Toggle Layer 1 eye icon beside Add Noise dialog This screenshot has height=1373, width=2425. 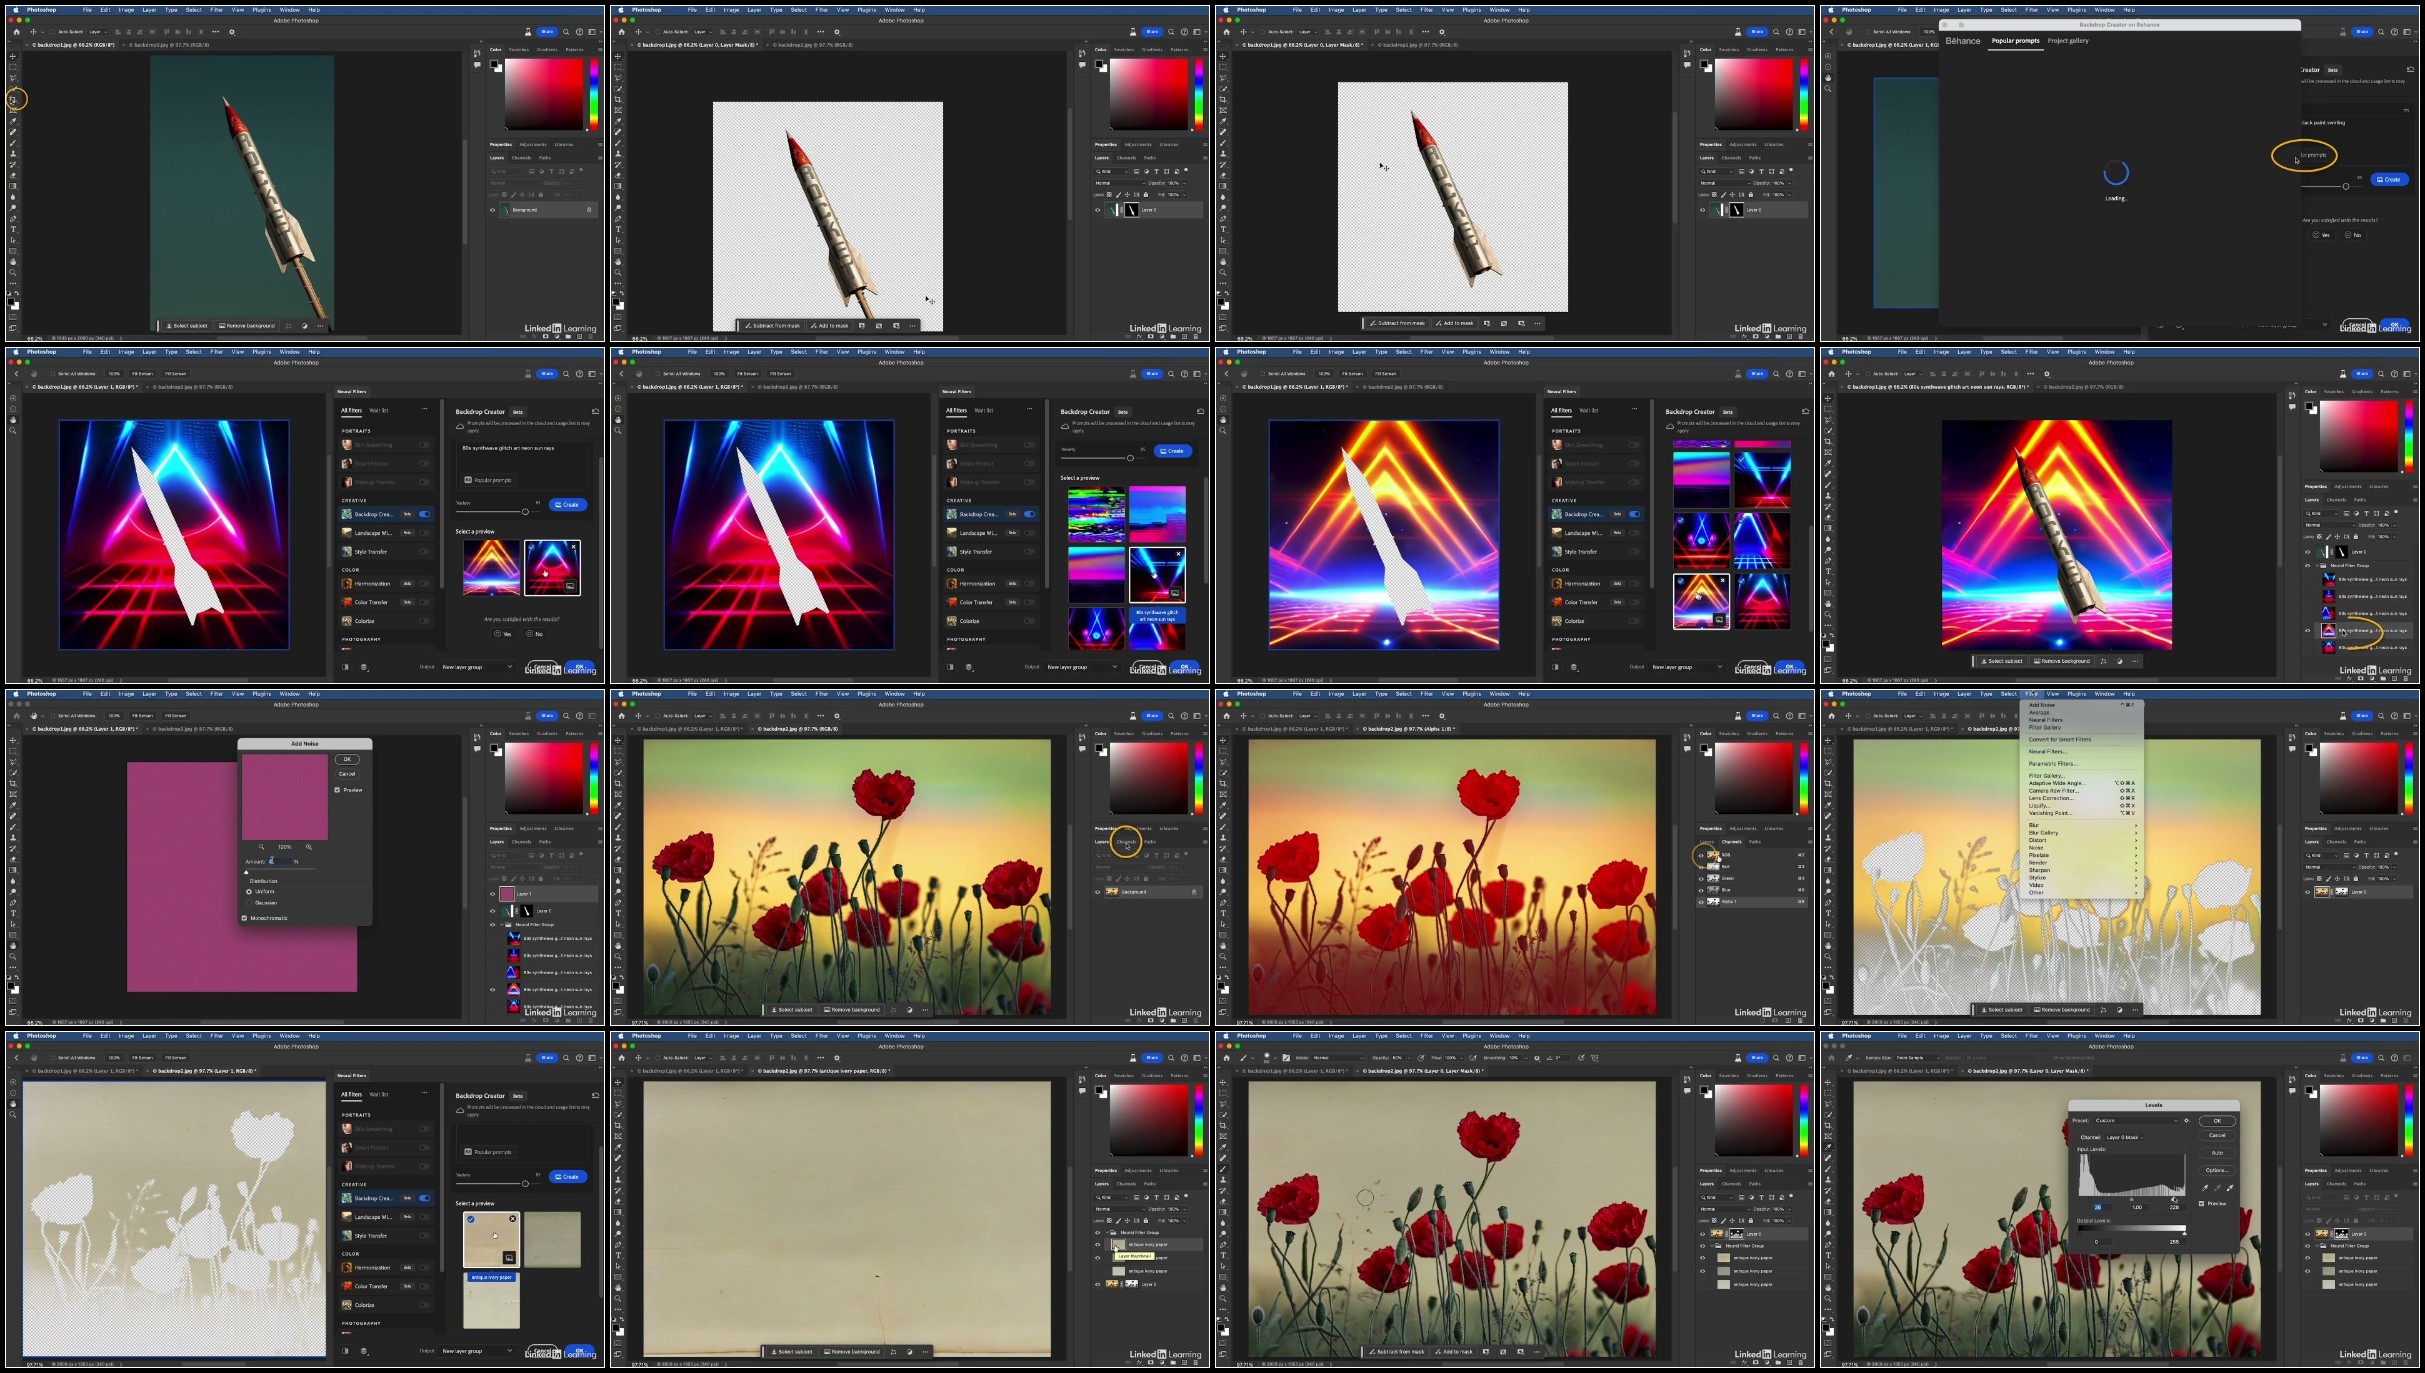click(x=492, y=893)
